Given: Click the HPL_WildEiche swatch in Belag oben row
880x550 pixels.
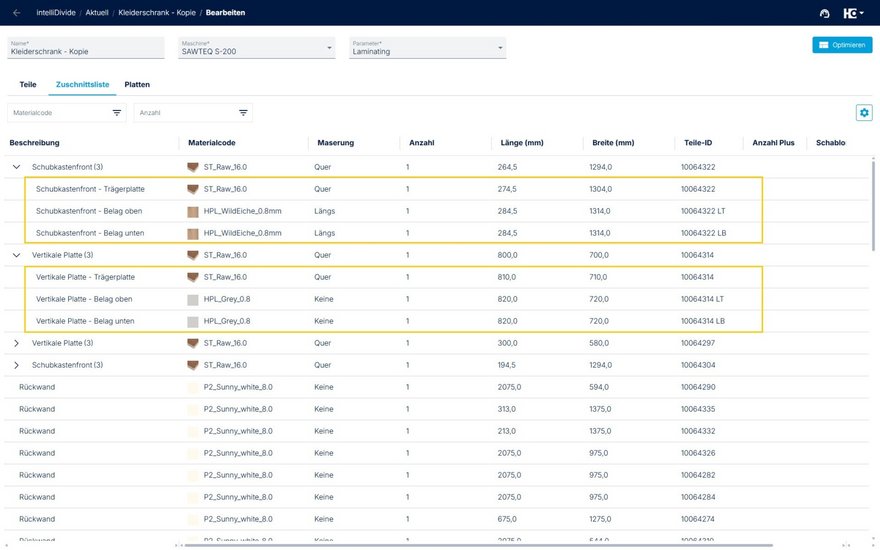Looking at the screenshot, I should point(194,211).
